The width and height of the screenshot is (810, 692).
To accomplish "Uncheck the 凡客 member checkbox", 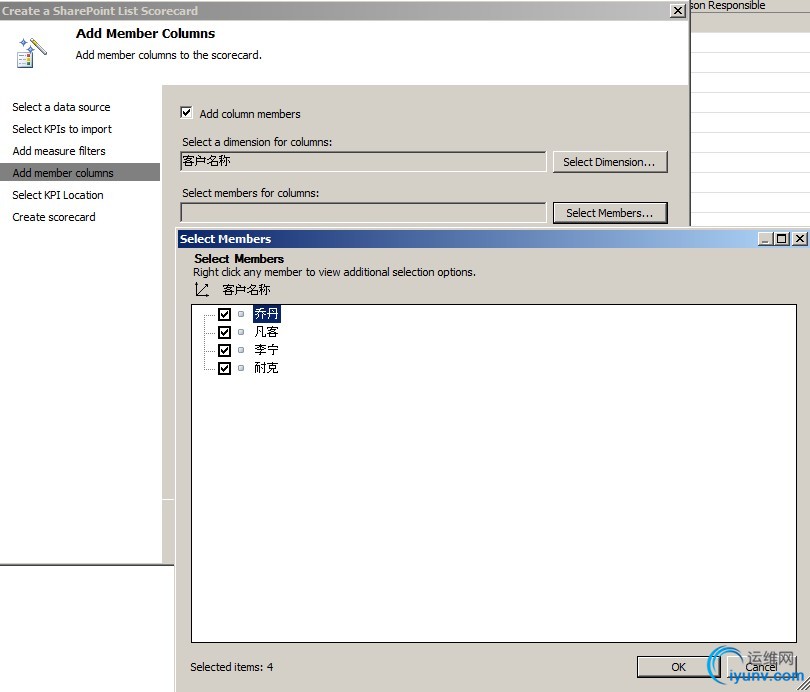I will coord(224,332).
